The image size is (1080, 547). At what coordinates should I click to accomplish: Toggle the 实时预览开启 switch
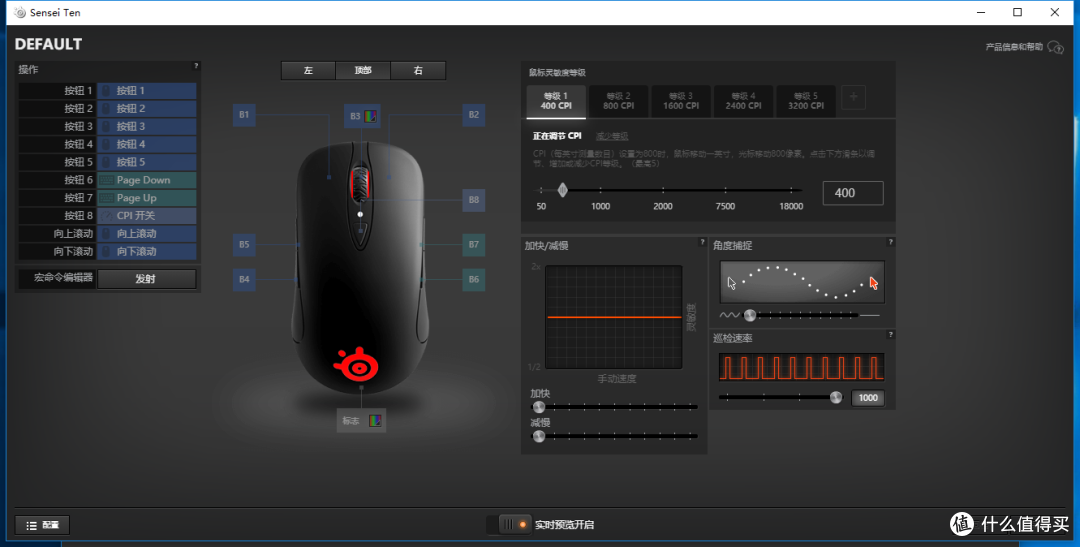509,524
